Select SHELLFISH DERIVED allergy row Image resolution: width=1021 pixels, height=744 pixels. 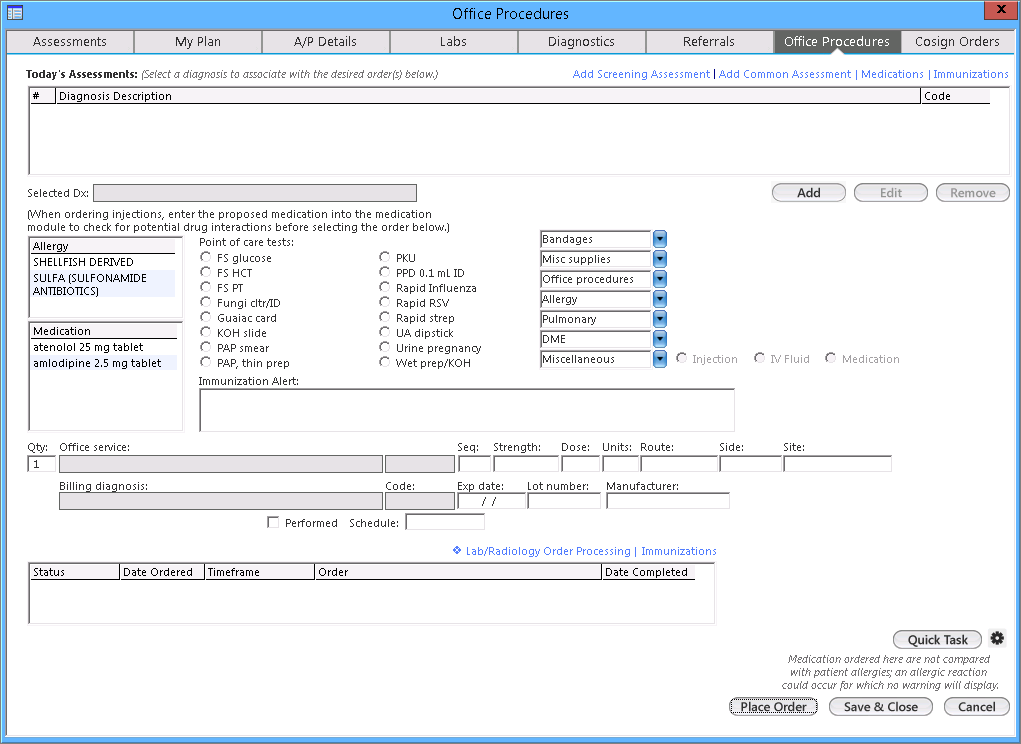tap(104, 262)
